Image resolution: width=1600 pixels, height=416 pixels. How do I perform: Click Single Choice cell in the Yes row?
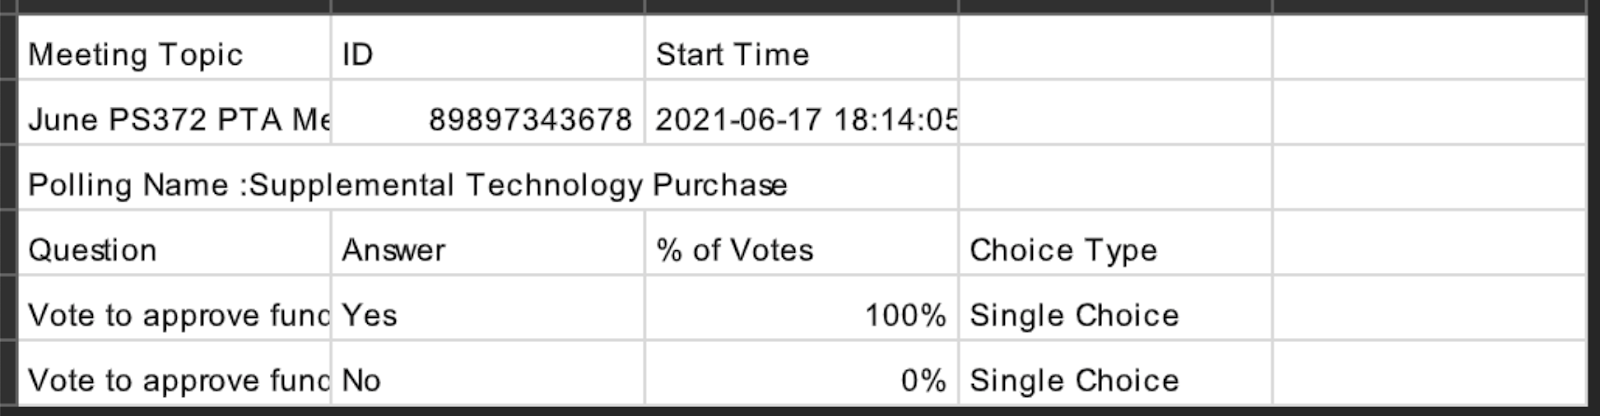1115,307
